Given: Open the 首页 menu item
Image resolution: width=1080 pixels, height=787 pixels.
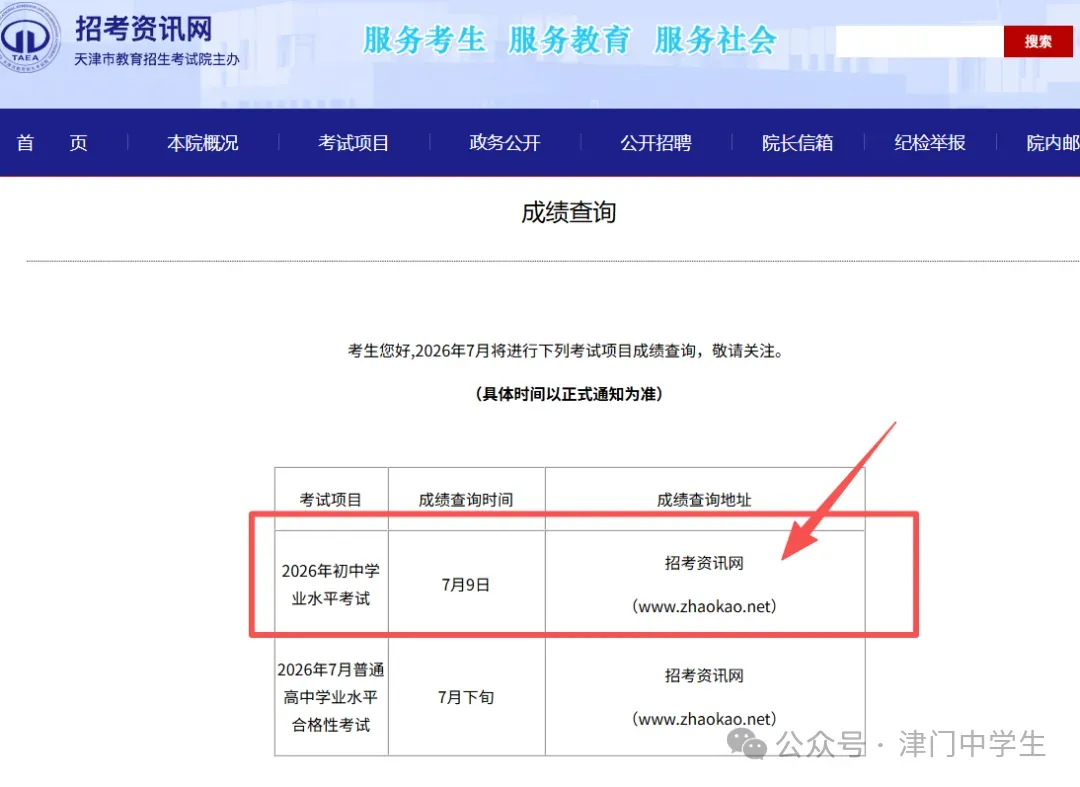Looking at the screenshot, I should point(52,143).
